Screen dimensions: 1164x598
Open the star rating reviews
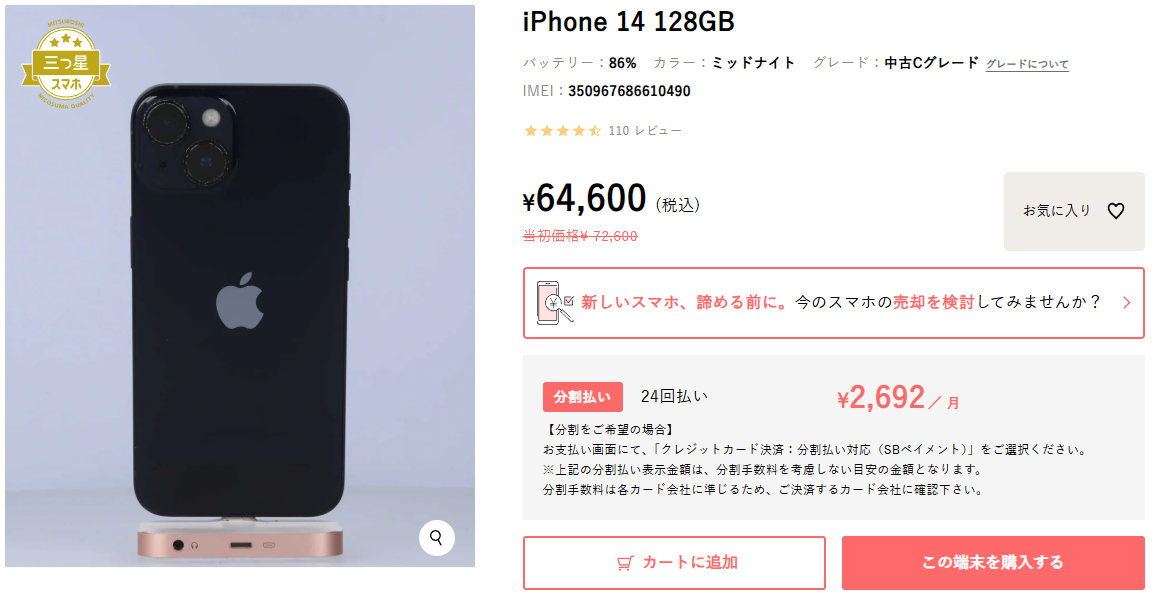click(x=562, y=131)
